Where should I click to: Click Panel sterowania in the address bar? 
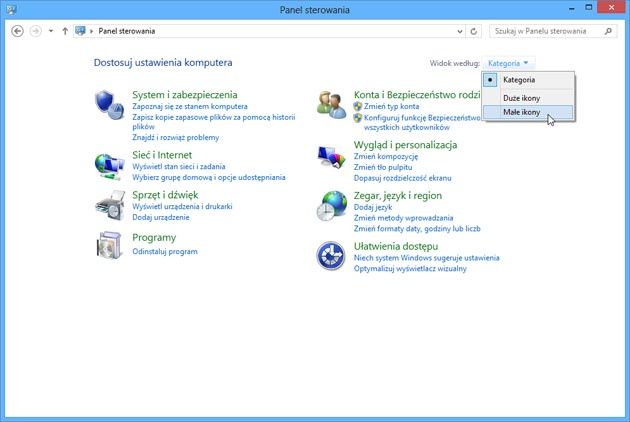[127, 31]
